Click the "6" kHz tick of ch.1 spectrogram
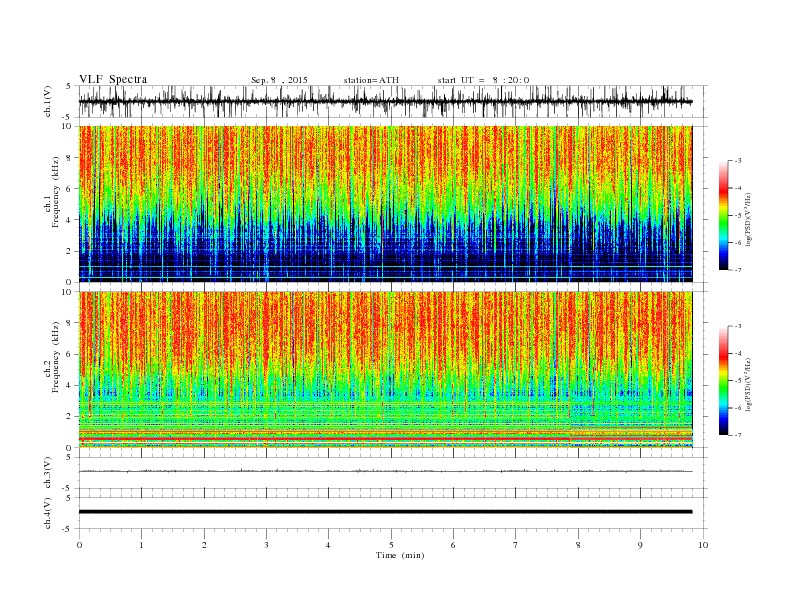 (70, 189)
